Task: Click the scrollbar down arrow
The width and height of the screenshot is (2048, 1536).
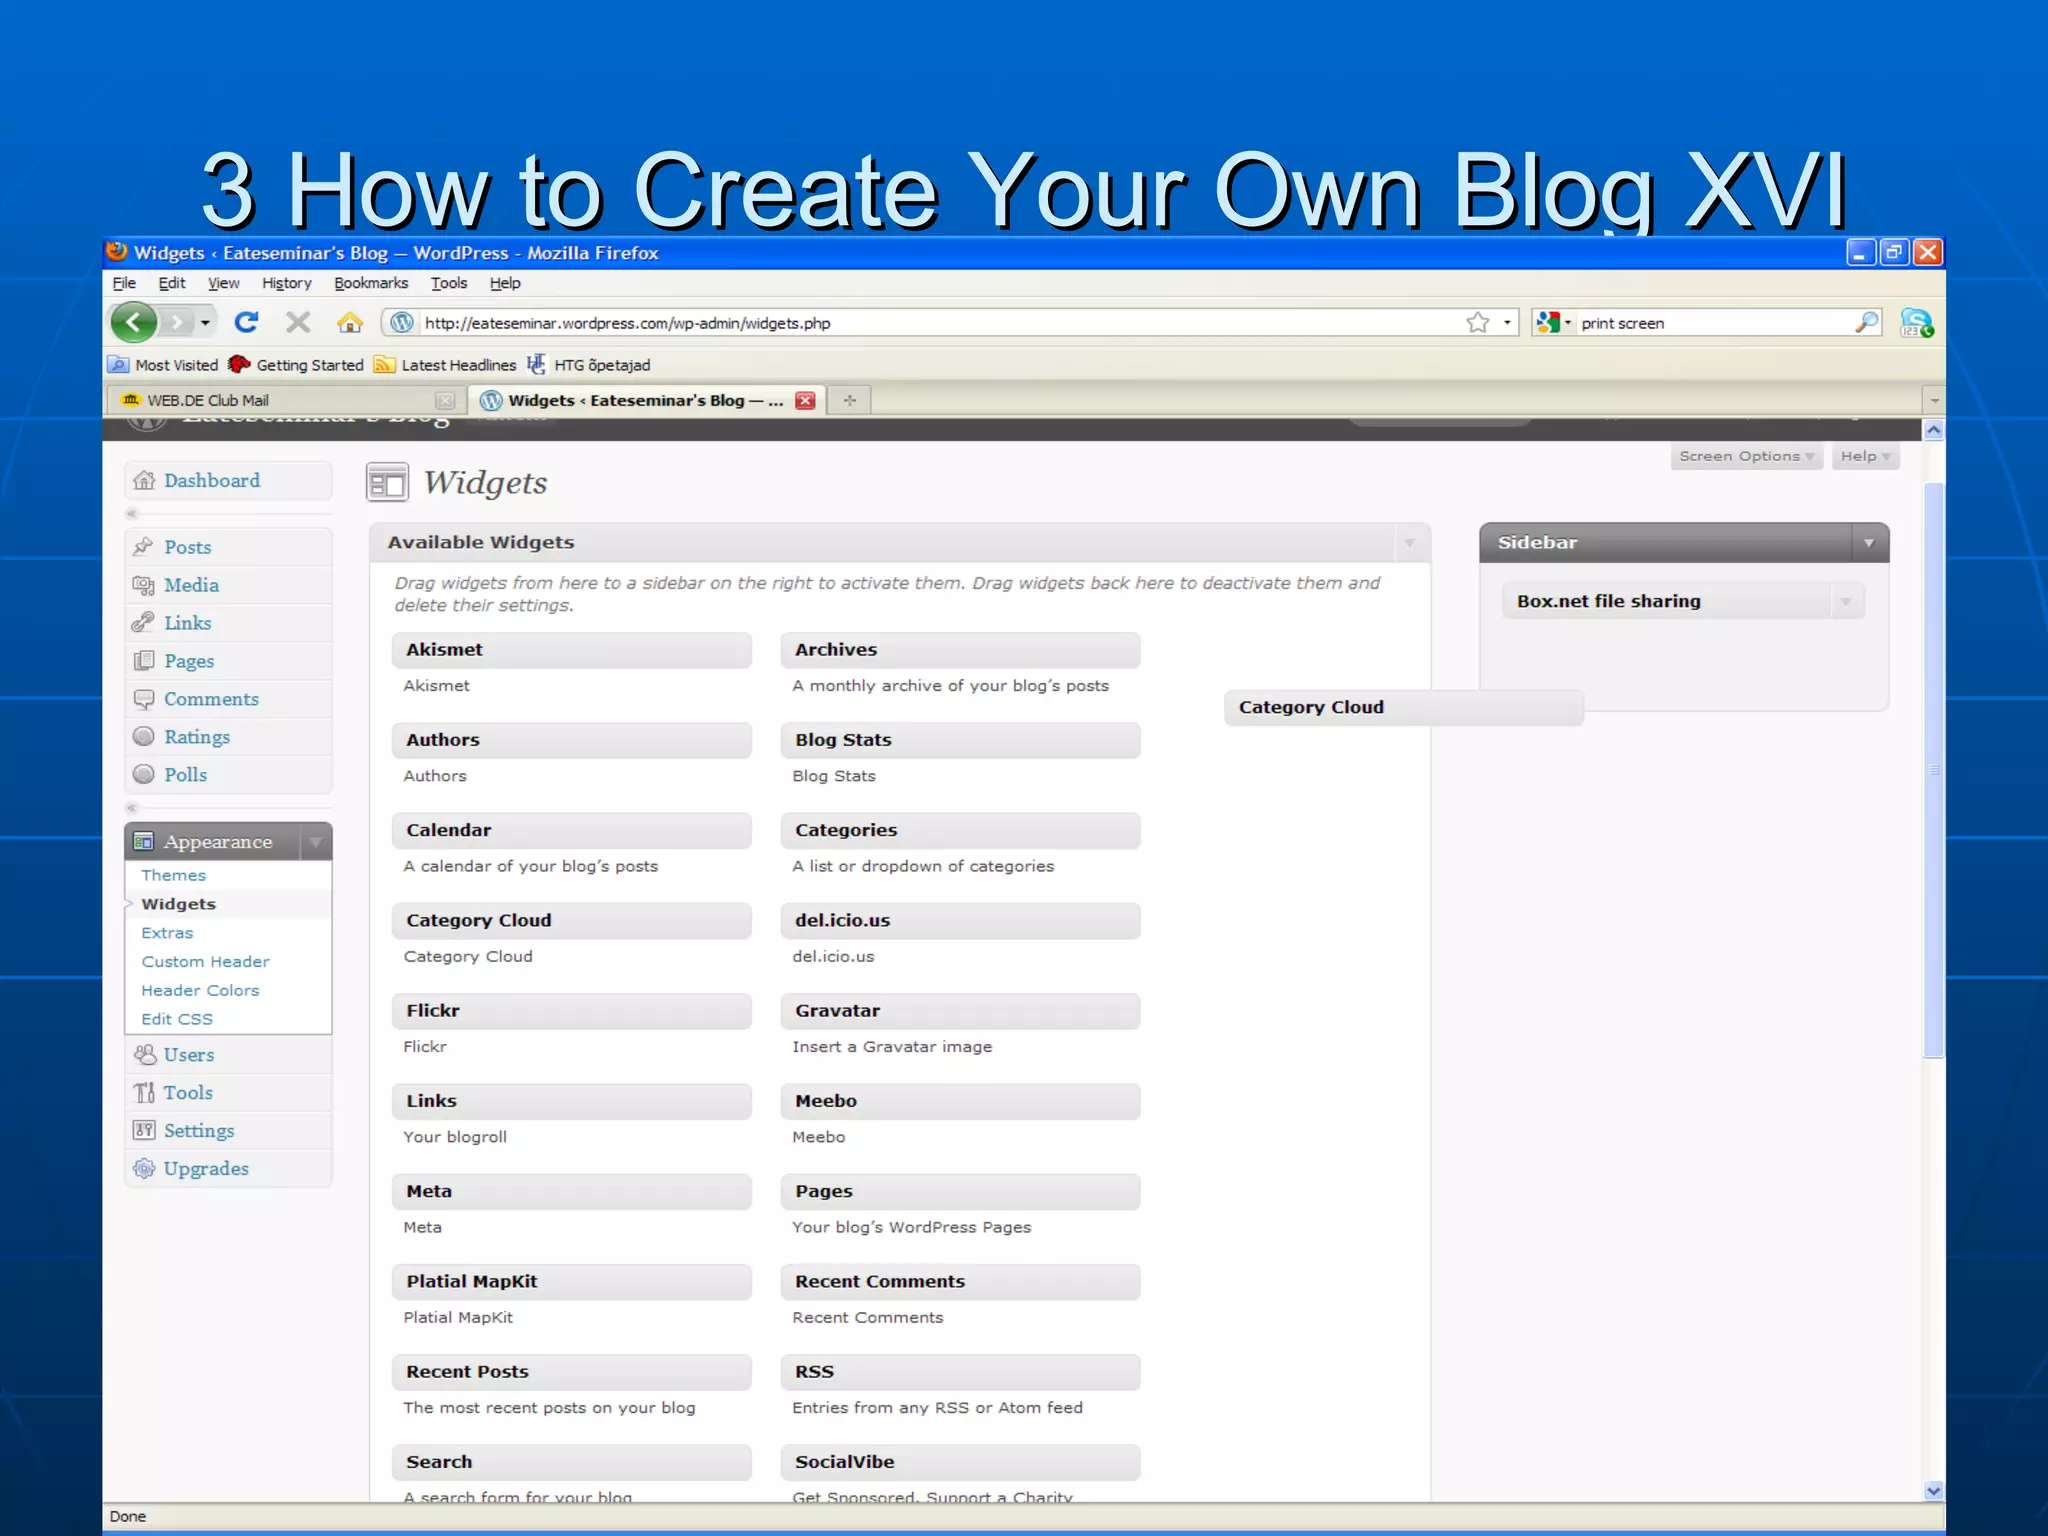Action: (x=1934, y=1491)
